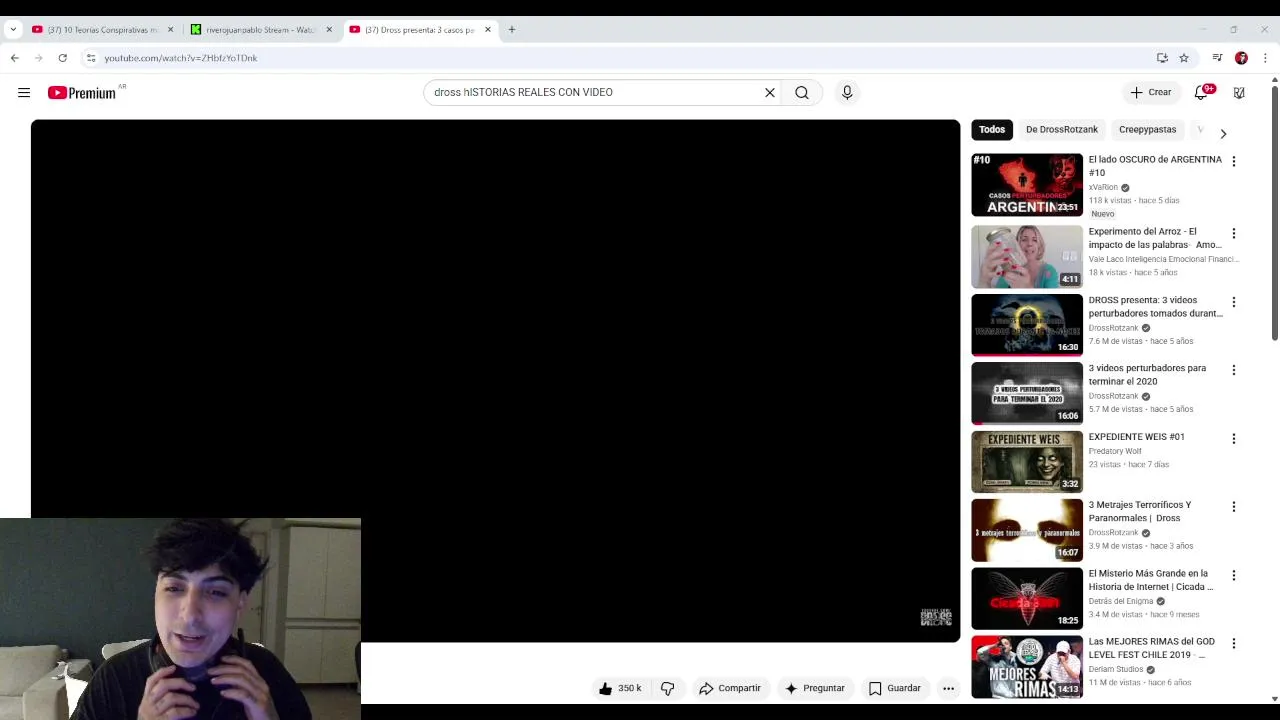The width and height of the screenshot is (1280, 720).
Task: Ask about the video with Preguntar
Action: (815, 688)
